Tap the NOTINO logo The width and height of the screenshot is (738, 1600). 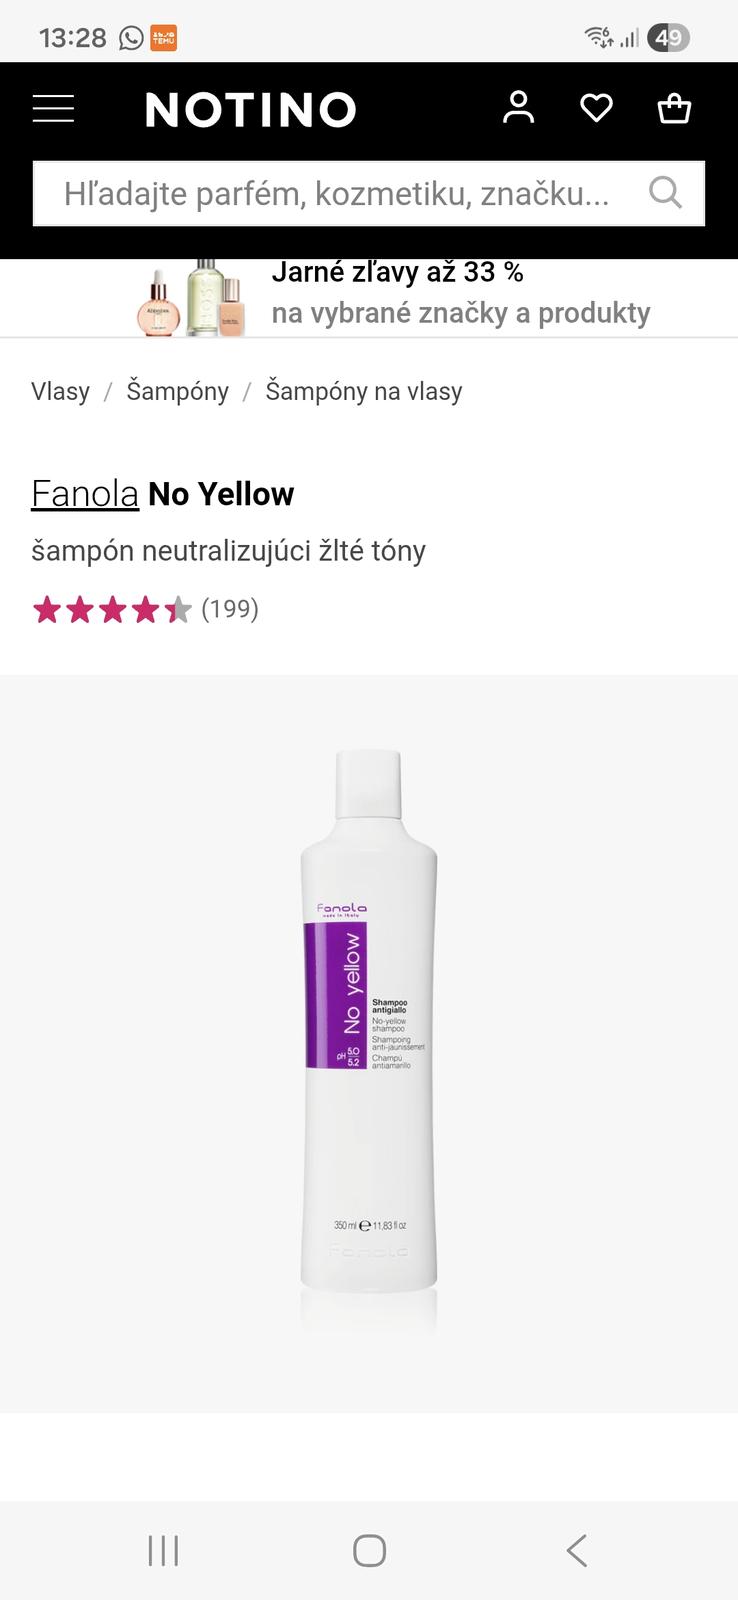point(251,109)
